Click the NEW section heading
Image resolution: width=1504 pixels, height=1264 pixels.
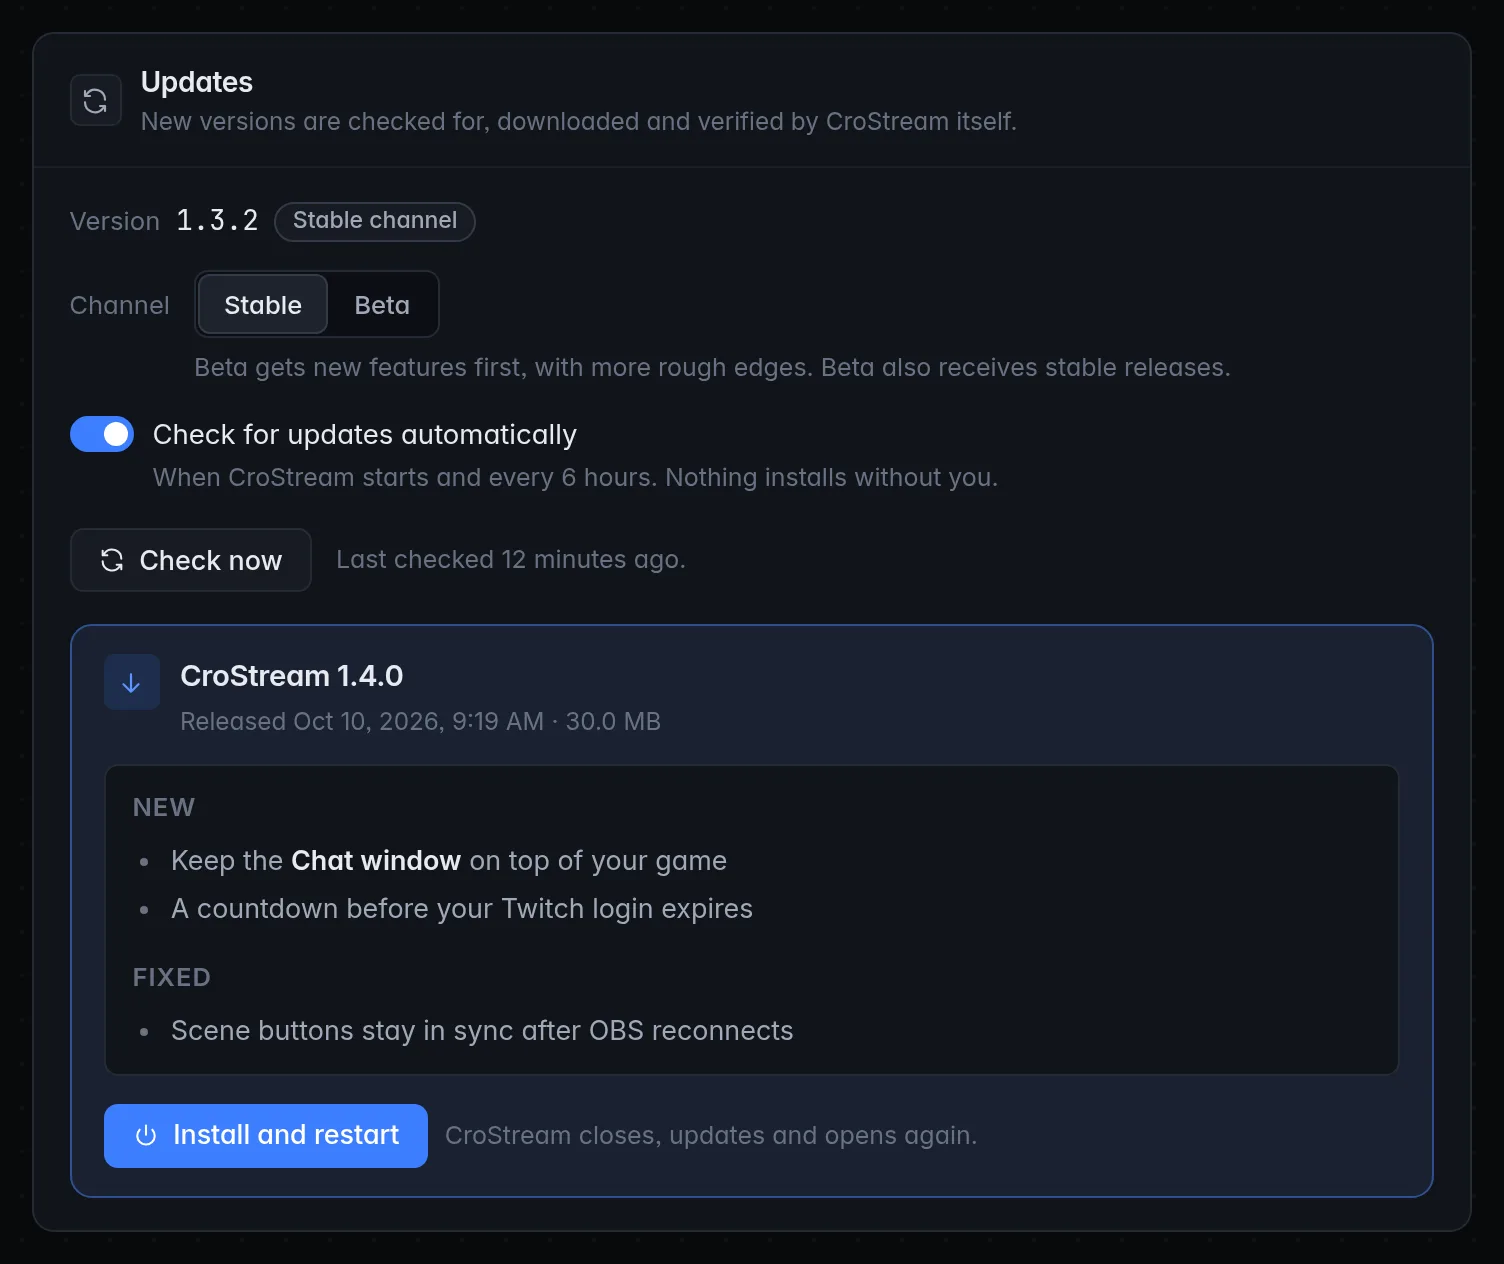click(x=164, y=807)
